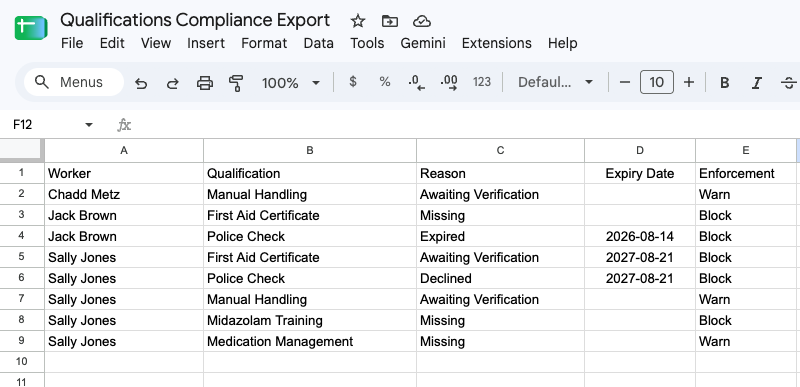The width and height of the screenshot is (800, 387).
Task: Toggle Italic formatting
Action: pos(757,83)
